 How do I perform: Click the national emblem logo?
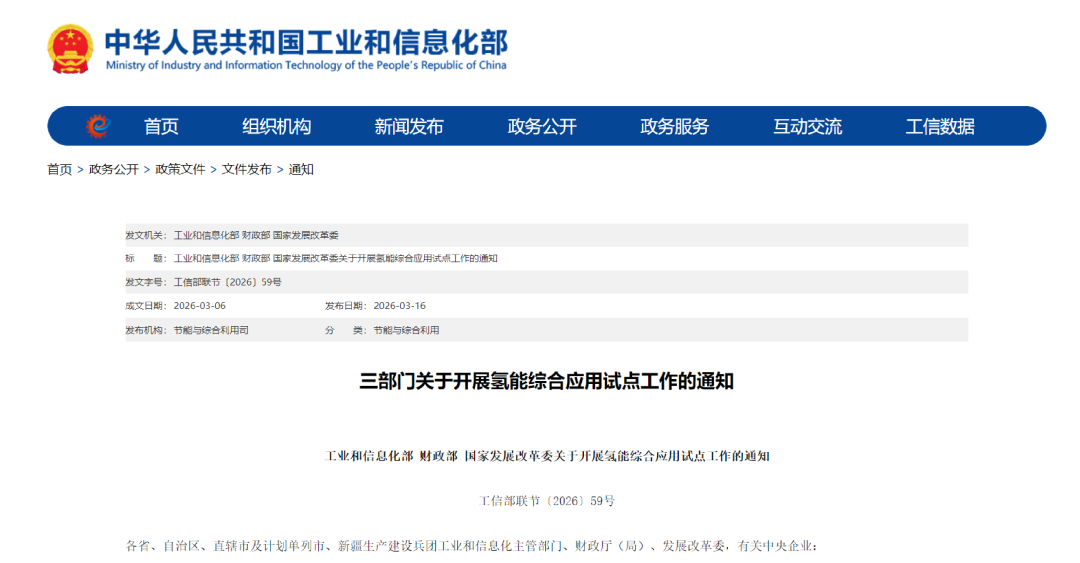pos(70,49)
